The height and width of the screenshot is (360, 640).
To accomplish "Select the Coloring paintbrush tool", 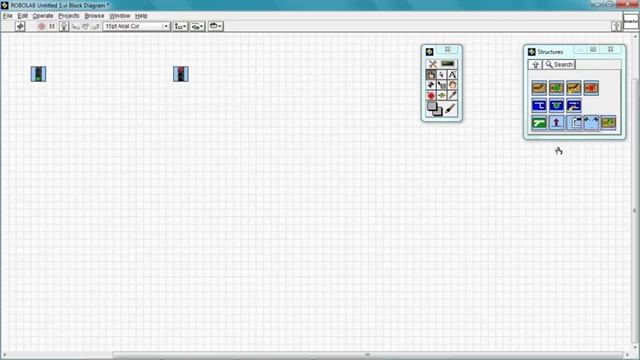I will click(x=450, y=109).
